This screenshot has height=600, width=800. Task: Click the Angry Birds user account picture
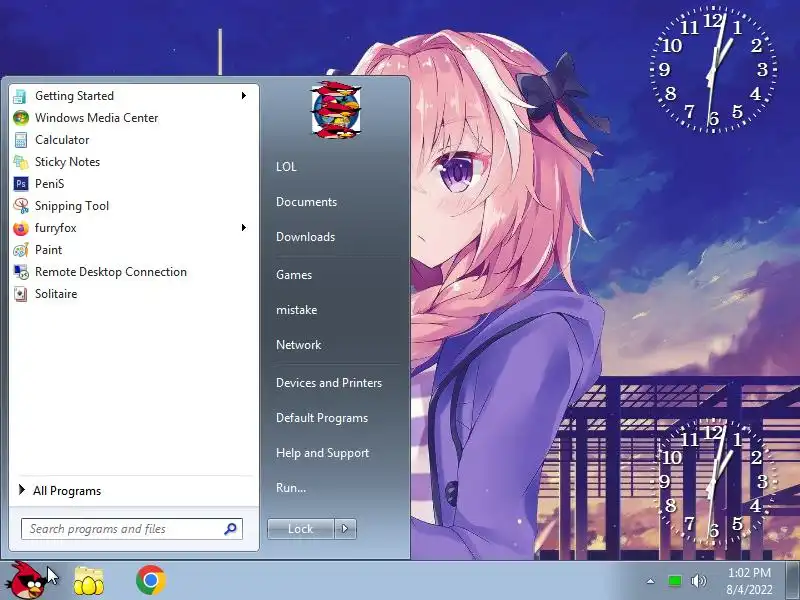[336, 110]
